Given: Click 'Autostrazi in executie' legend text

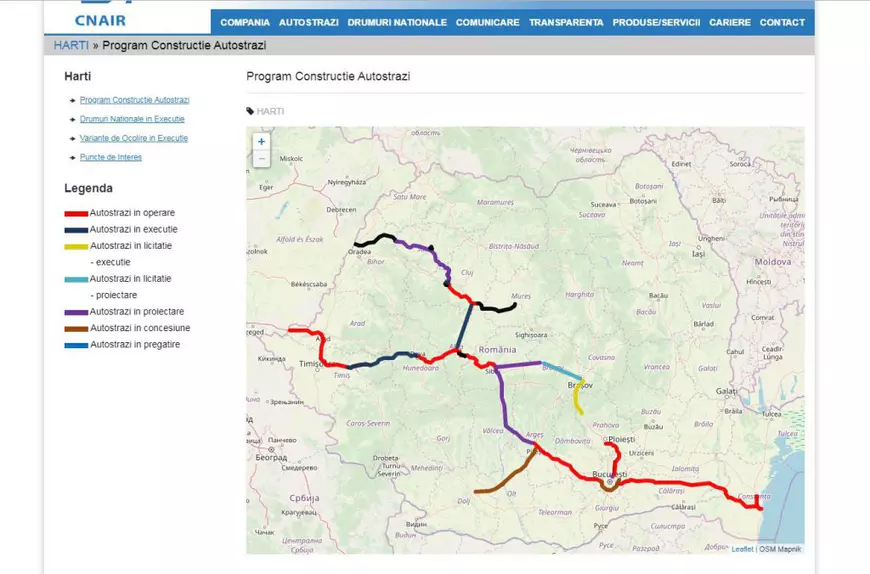Looking at the screenshot, I should [x=133, y=229].
